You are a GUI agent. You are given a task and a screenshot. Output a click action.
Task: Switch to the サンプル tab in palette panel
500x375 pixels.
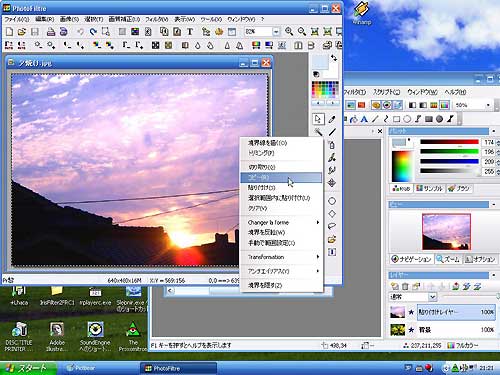429,188
